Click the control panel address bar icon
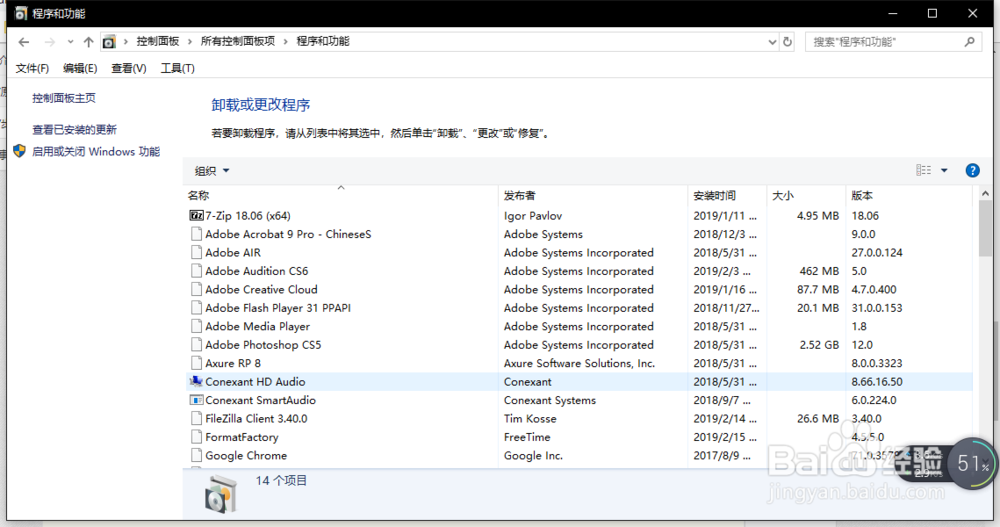Screen dimensions: 1000x527 [x=109, y=42]
